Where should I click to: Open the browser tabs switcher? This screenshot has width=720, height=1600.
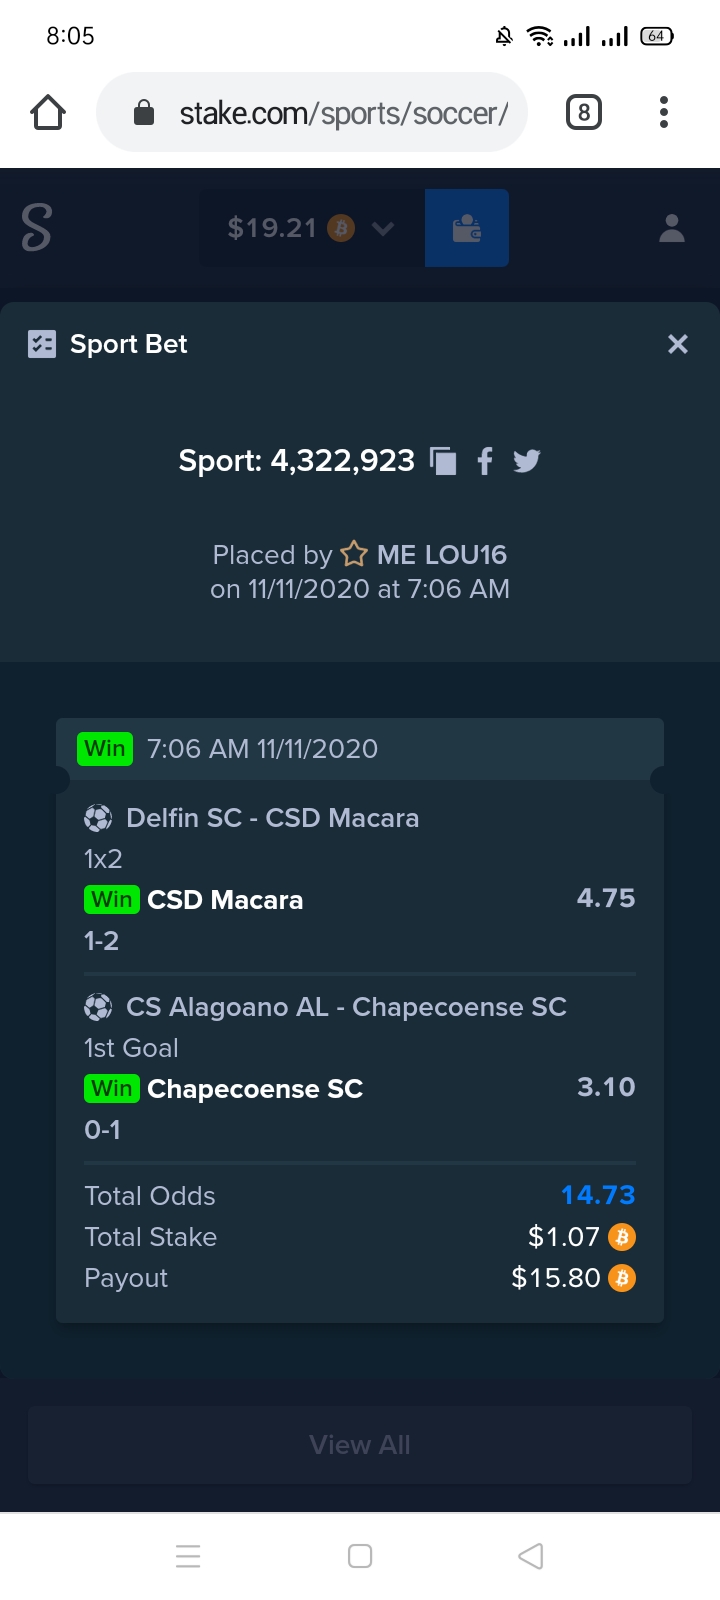(584, 112)
